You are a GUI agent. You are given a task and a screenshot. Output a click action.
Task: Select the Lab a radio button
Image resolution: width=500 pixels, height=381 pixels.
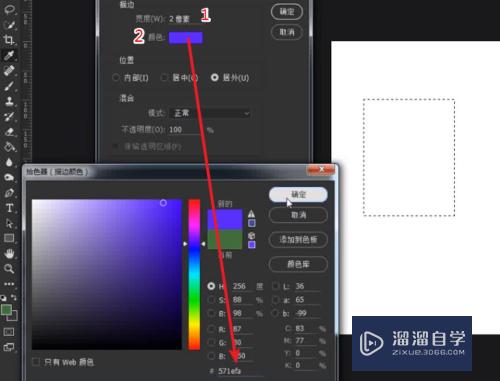(x=276, y=300)
